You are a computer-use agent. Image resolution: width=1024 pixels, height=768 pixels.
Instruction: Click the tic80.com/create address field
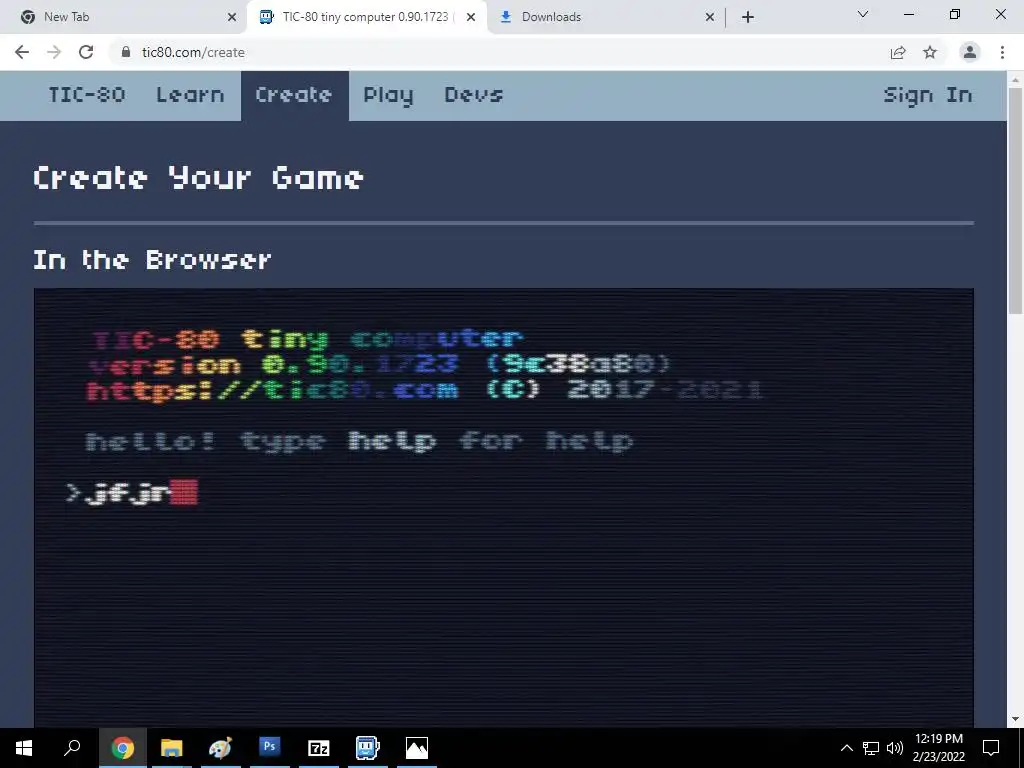[x=496, y=52]
